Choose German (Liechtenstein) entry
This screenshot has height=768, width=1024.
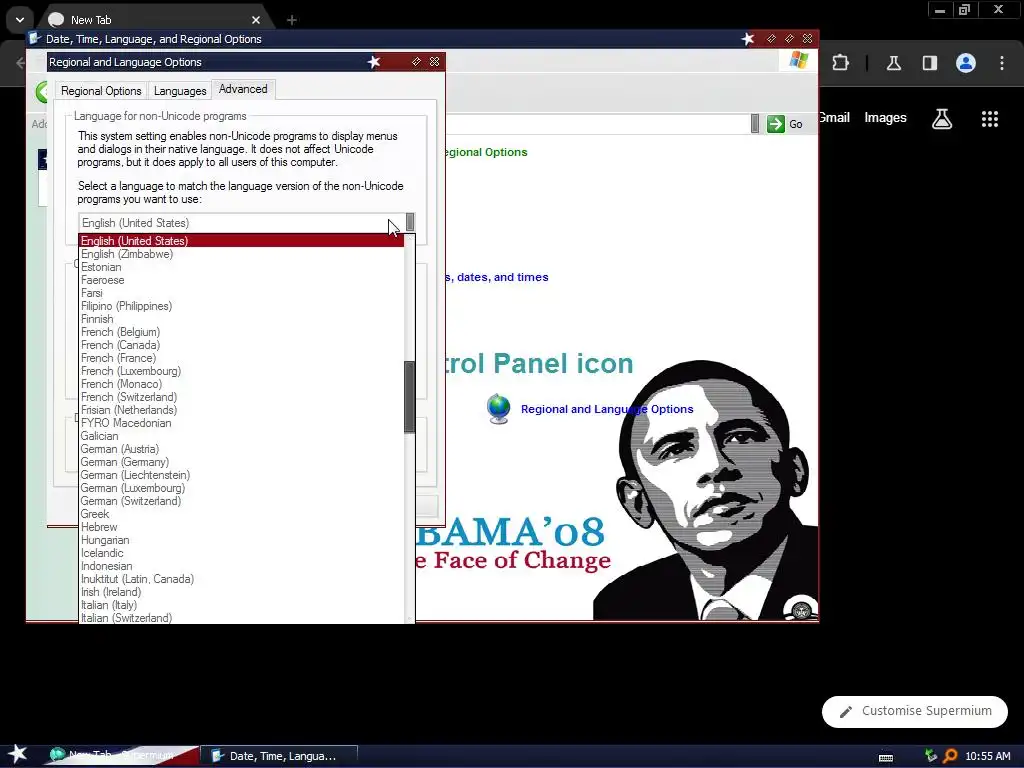pyautogui.click(x=241, y=475)
